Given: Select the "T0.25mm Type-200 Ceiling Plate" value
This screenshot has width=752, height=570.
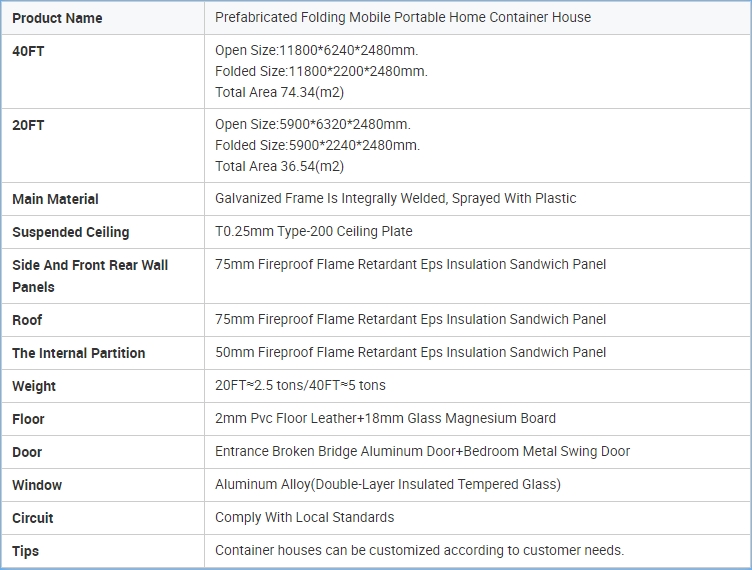Looking at the screenshot, I should (313, 231).
